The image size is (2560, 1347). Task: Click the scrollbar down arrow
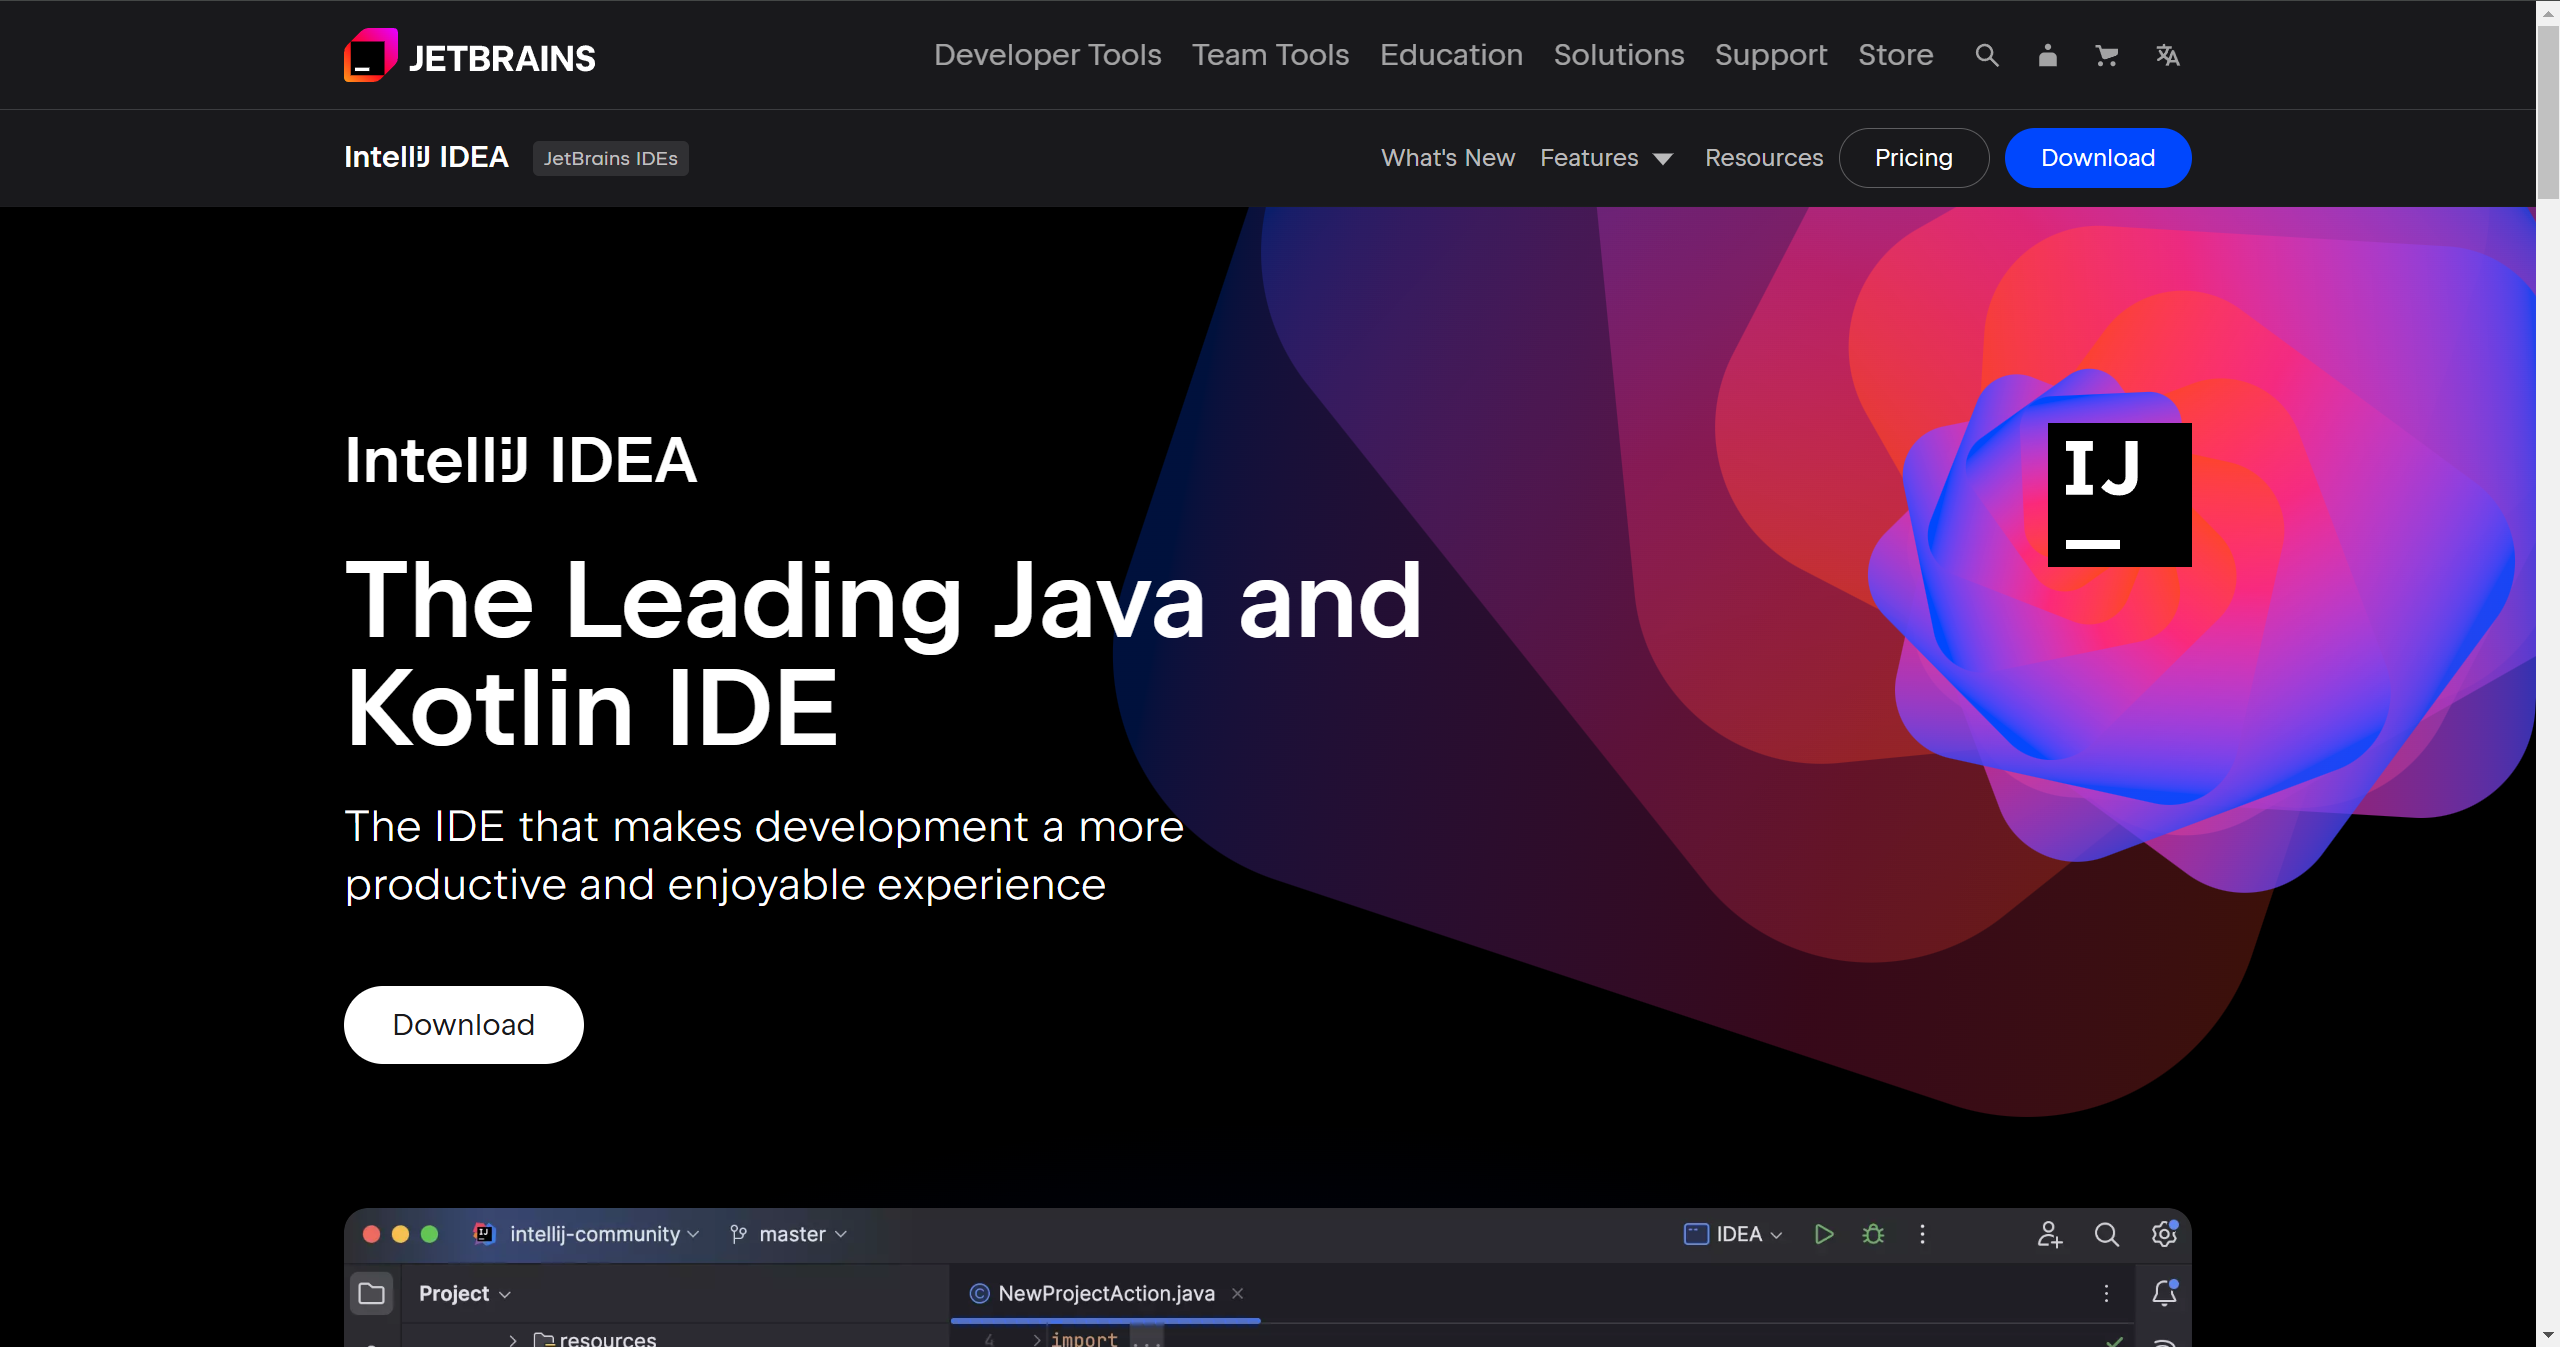click(x=2547, y=1335)
